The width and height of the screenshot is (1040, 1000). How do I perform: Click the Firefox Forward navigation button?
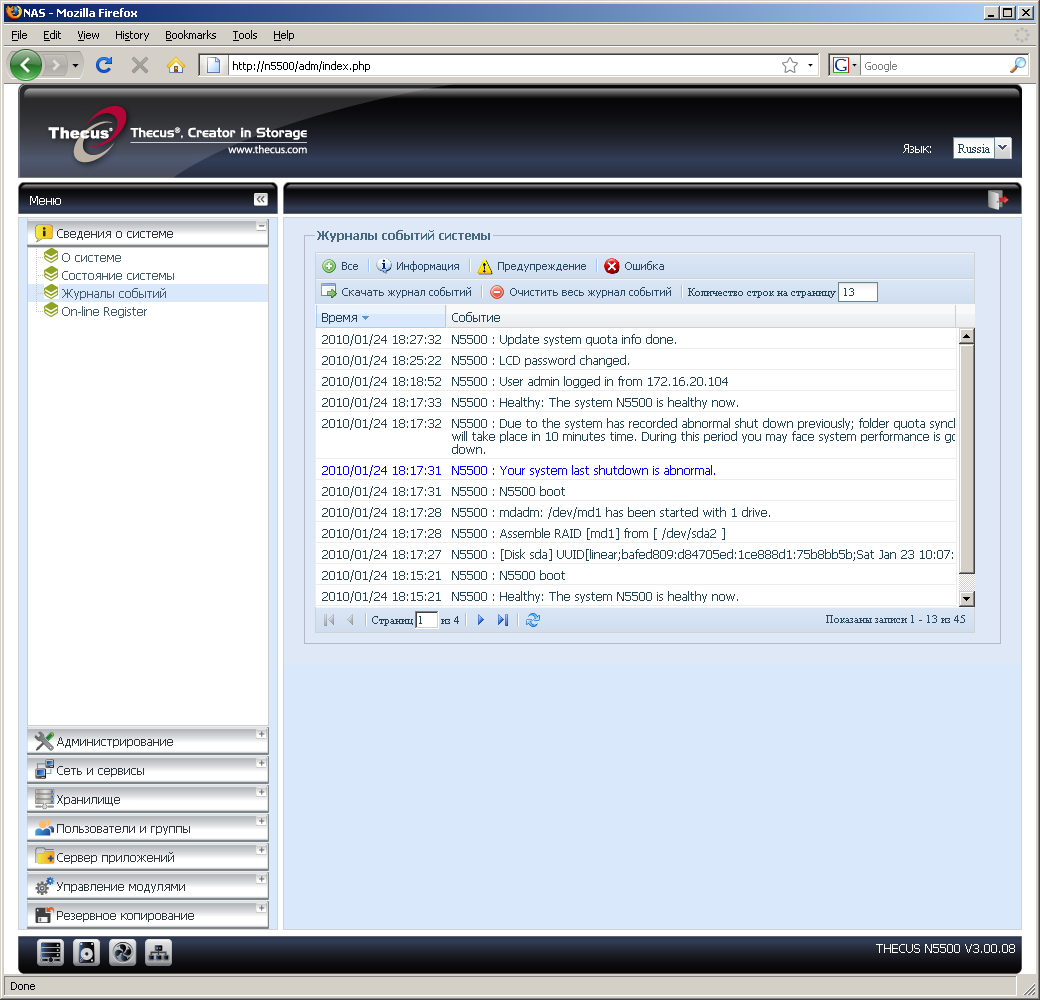(x=56, y=65)
